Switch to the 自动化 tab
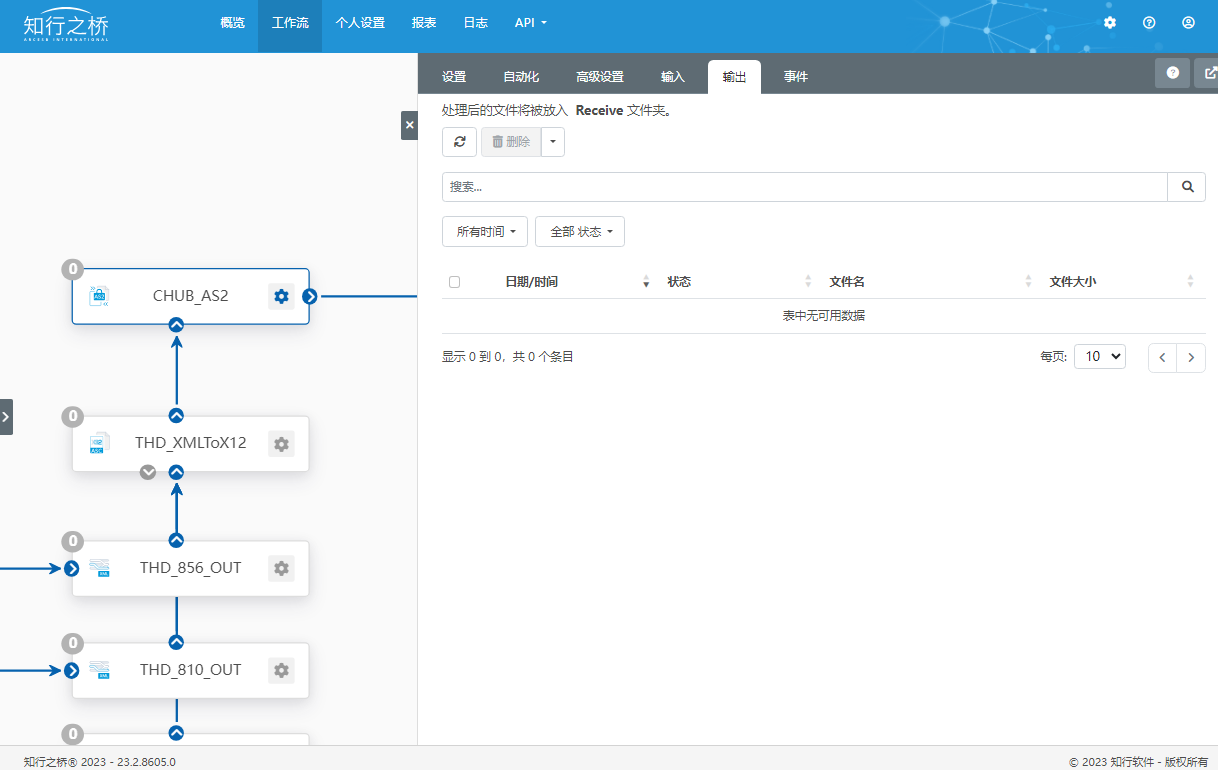 coord(521,77)
